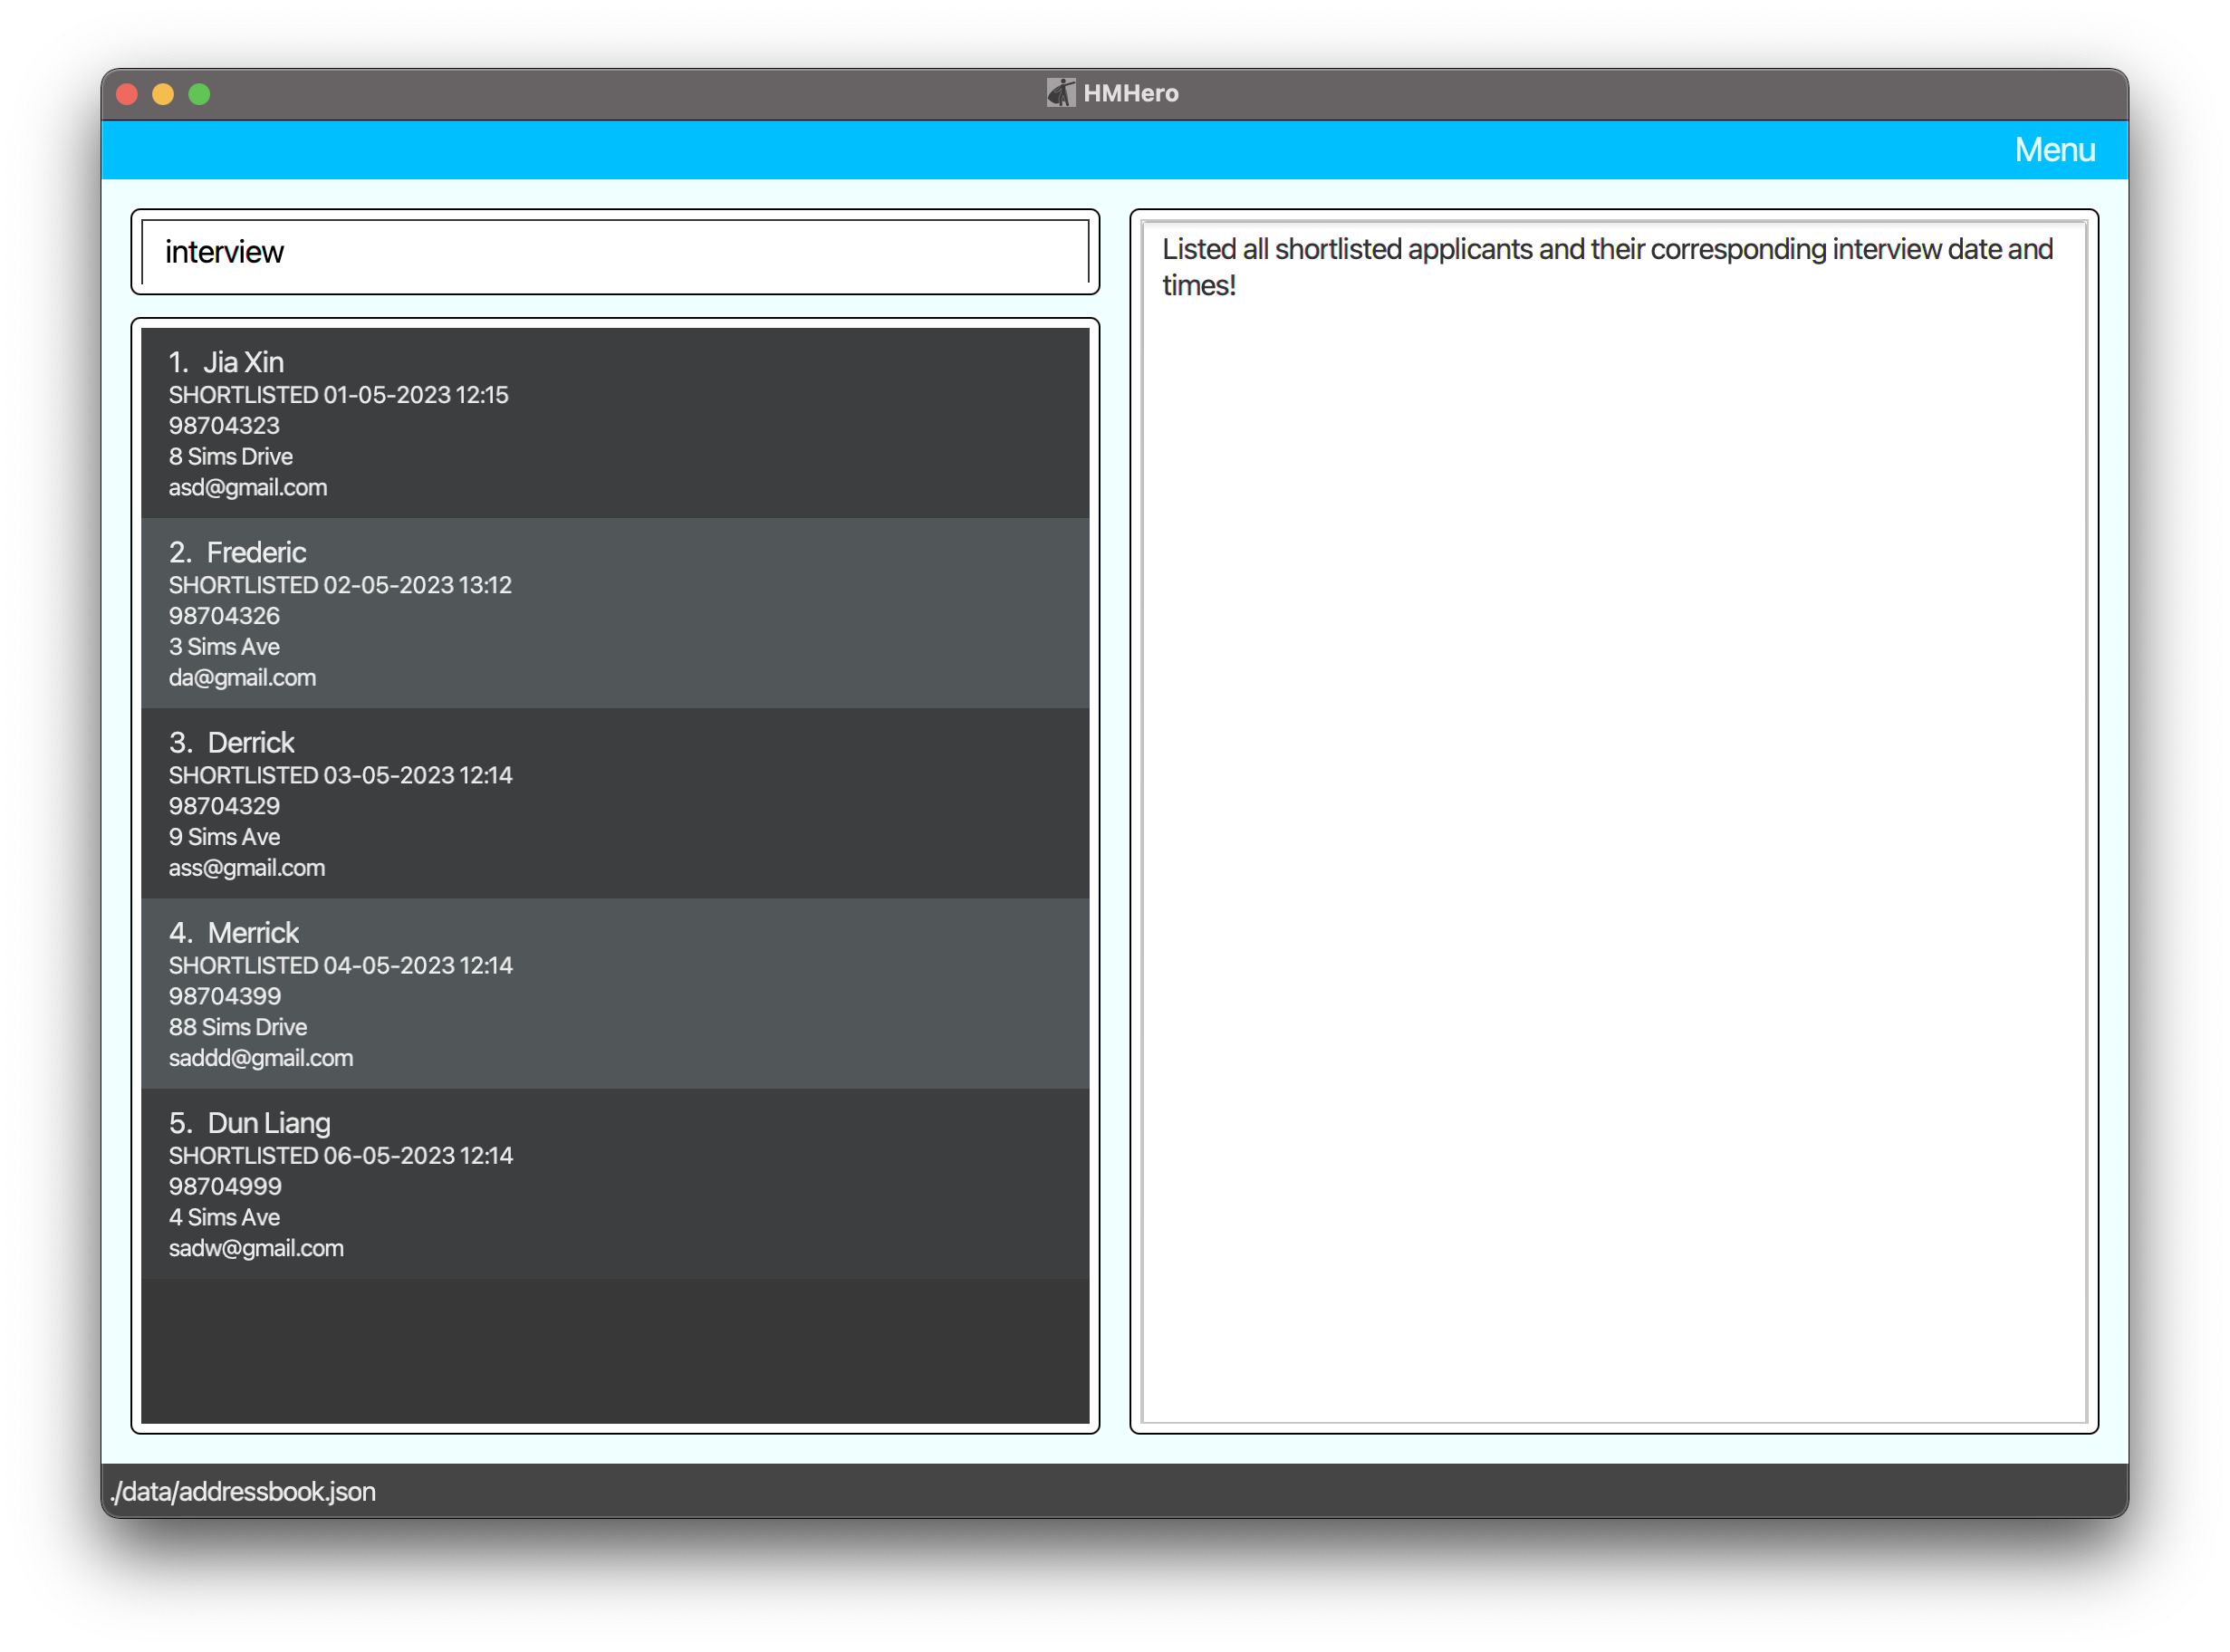2230x1652 pixels.
Task: Click the HMHero window title text
Action: pos(1130,93)
